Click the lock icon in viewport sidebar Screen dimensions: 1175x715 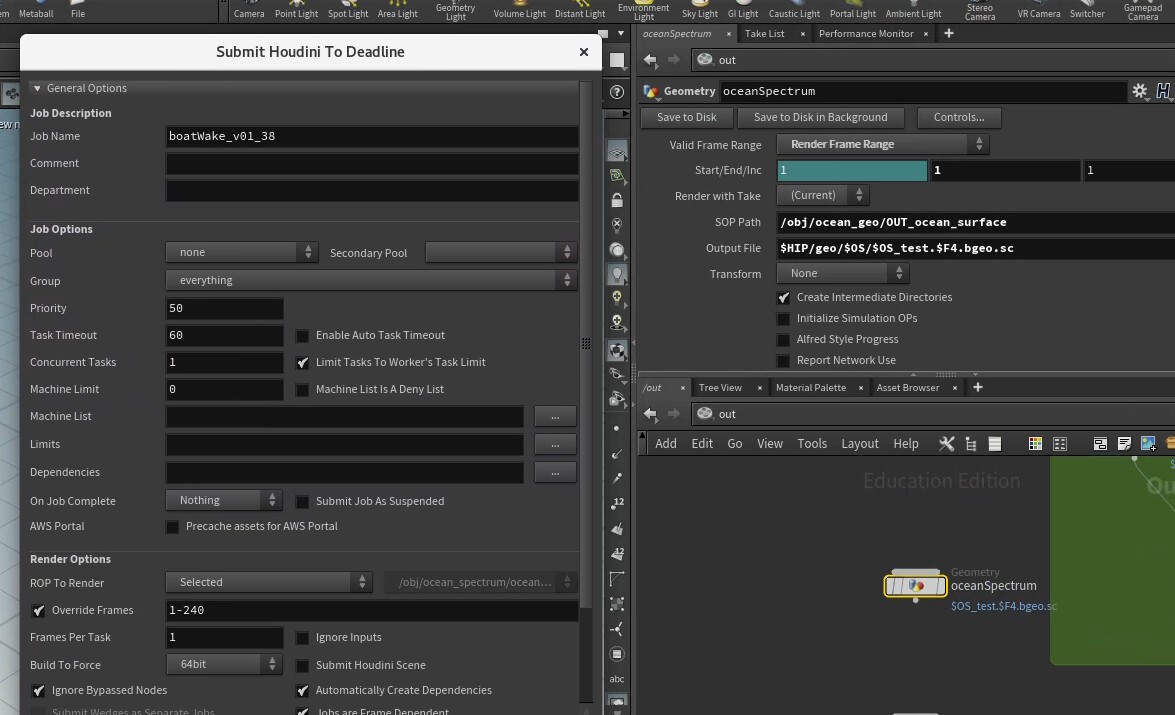[617, 200]
